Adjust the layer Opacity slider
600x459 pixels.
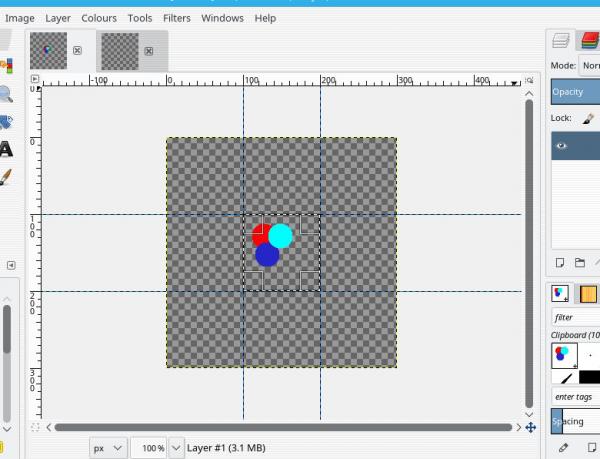576,92
